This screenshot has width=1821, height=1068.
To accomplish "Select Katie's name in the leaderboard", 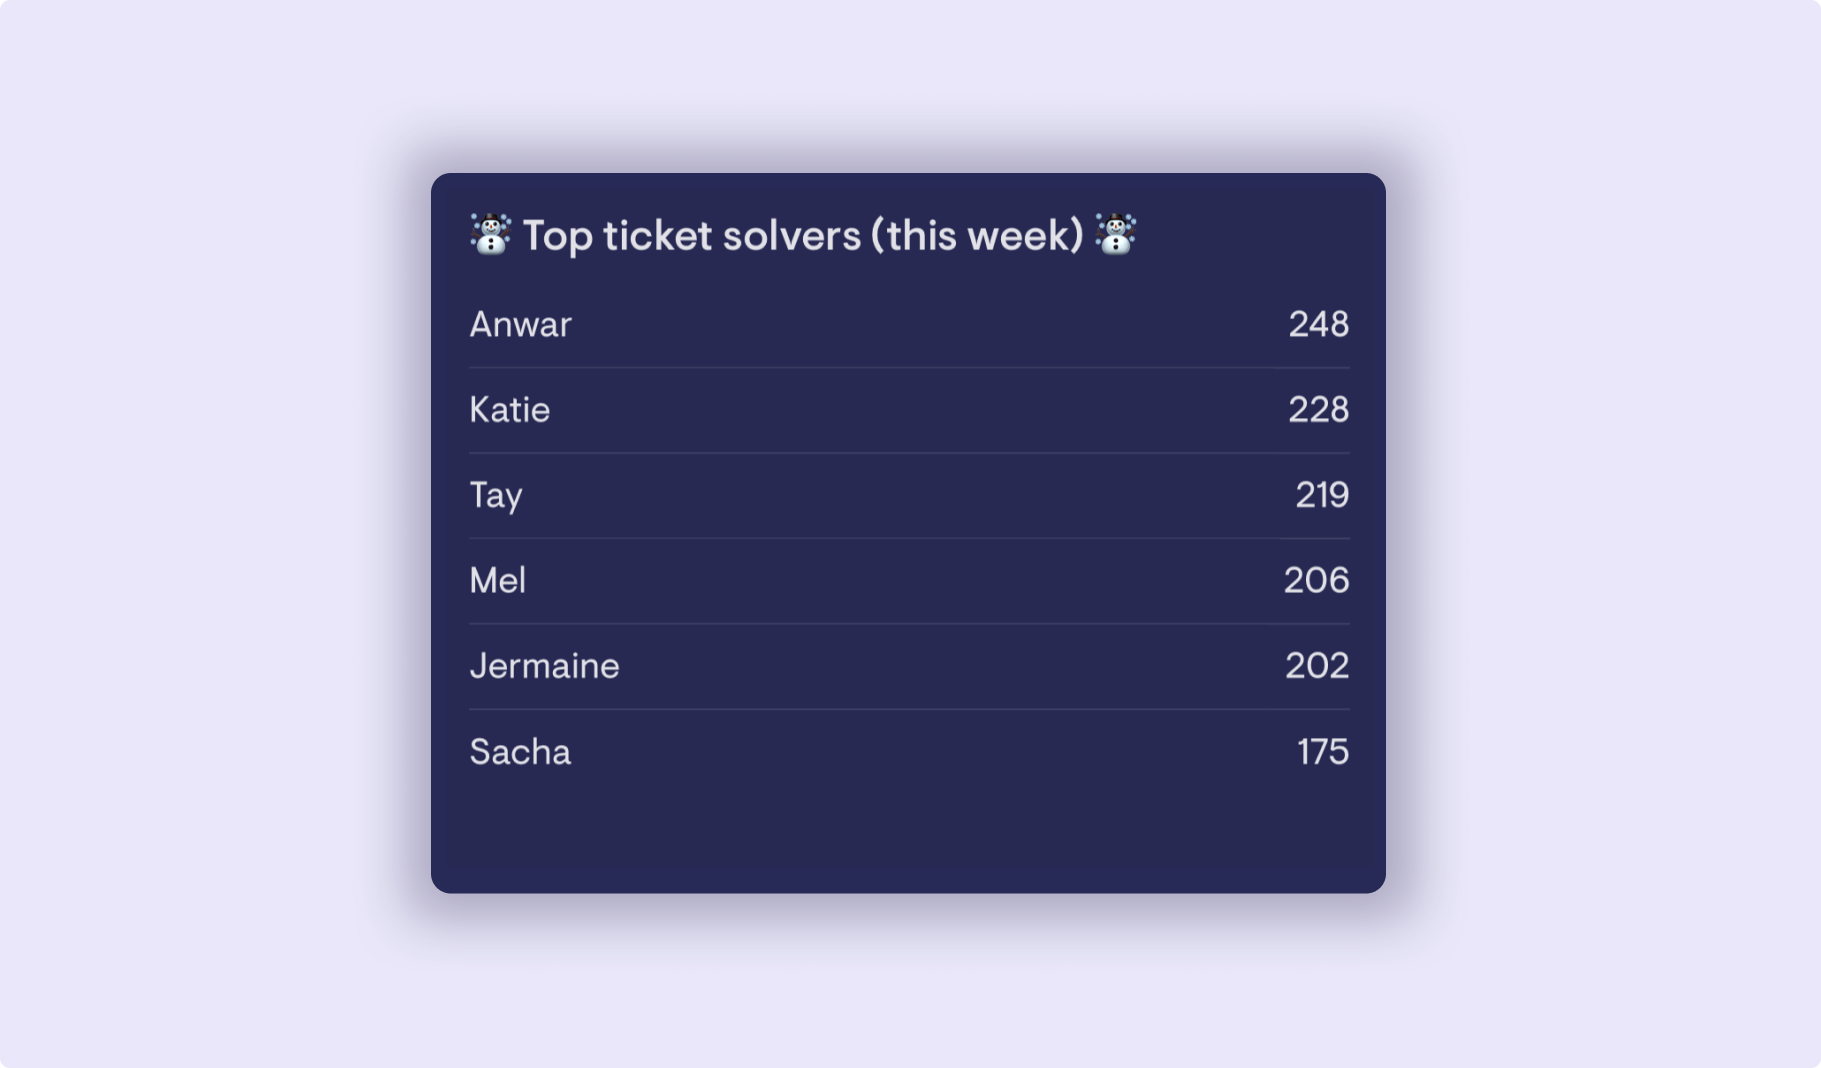I will pos(509,410).
